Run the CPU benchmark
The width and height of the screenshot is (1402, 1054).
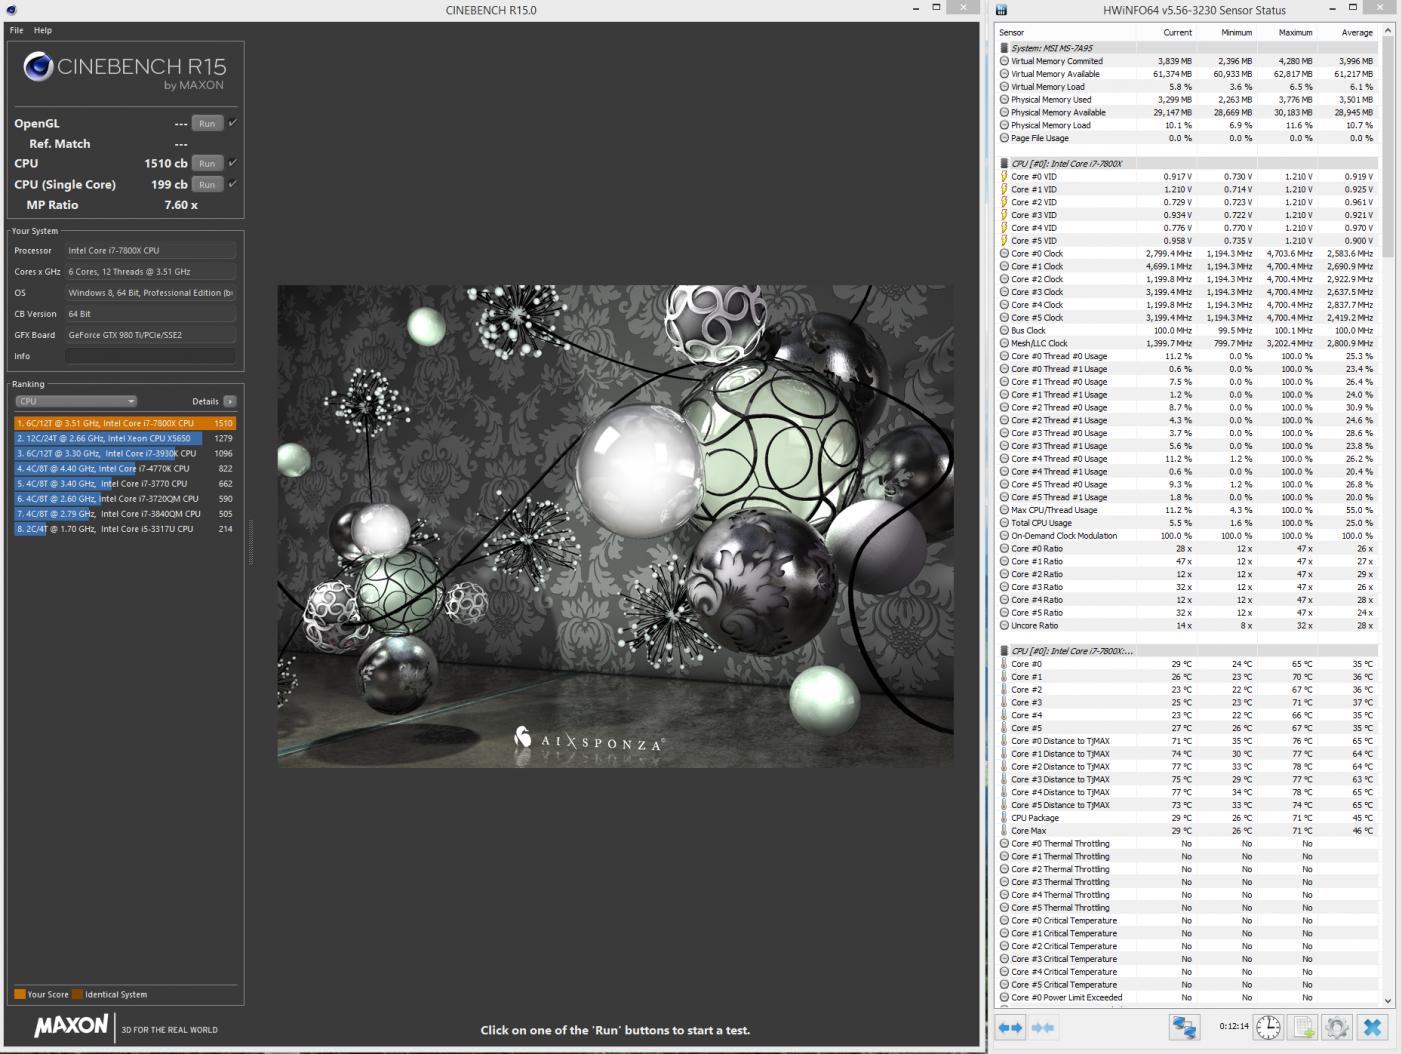[x=207, y=163]
